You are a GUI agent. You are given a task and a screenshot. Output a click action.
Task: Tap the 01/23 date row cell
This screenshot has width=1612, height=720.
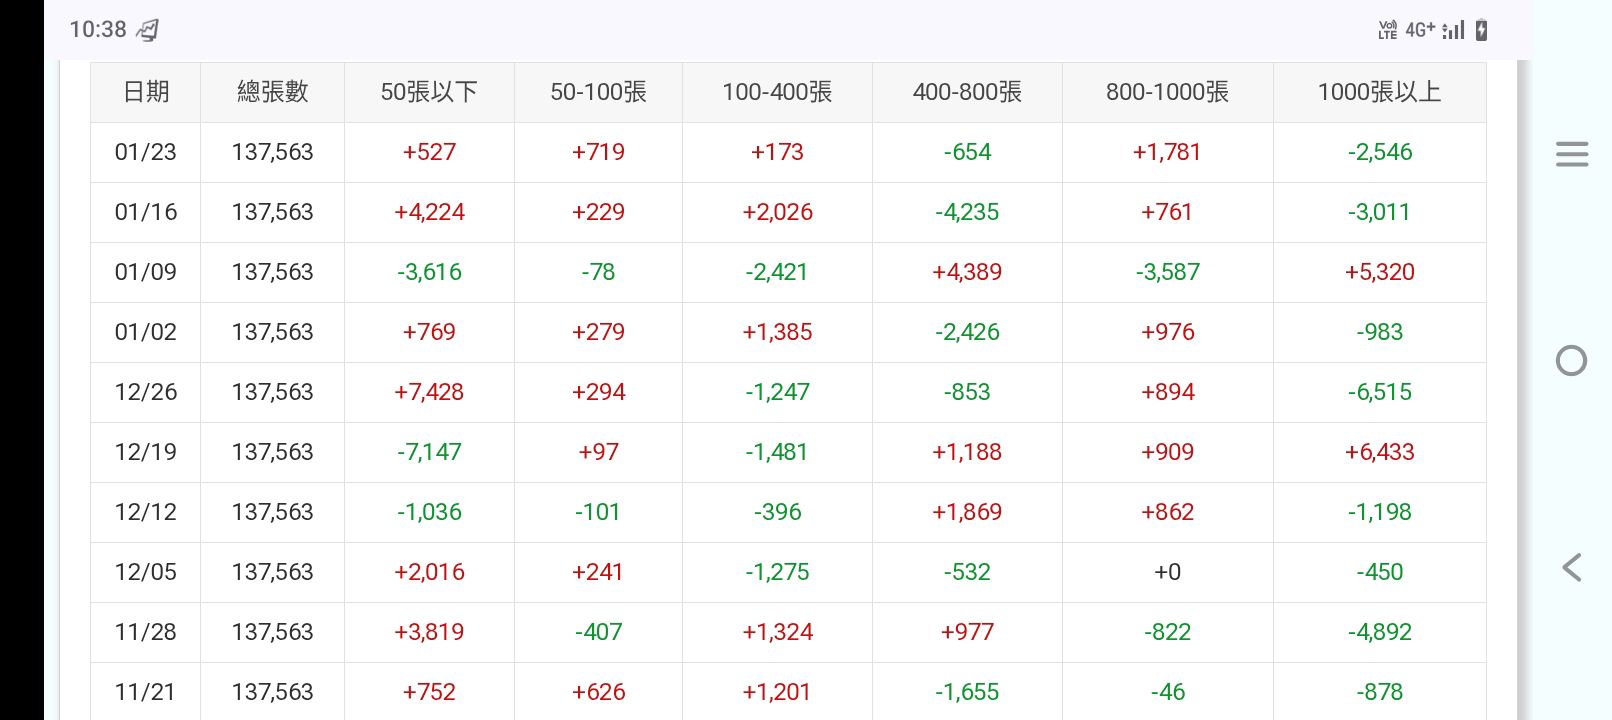point(146,152)
